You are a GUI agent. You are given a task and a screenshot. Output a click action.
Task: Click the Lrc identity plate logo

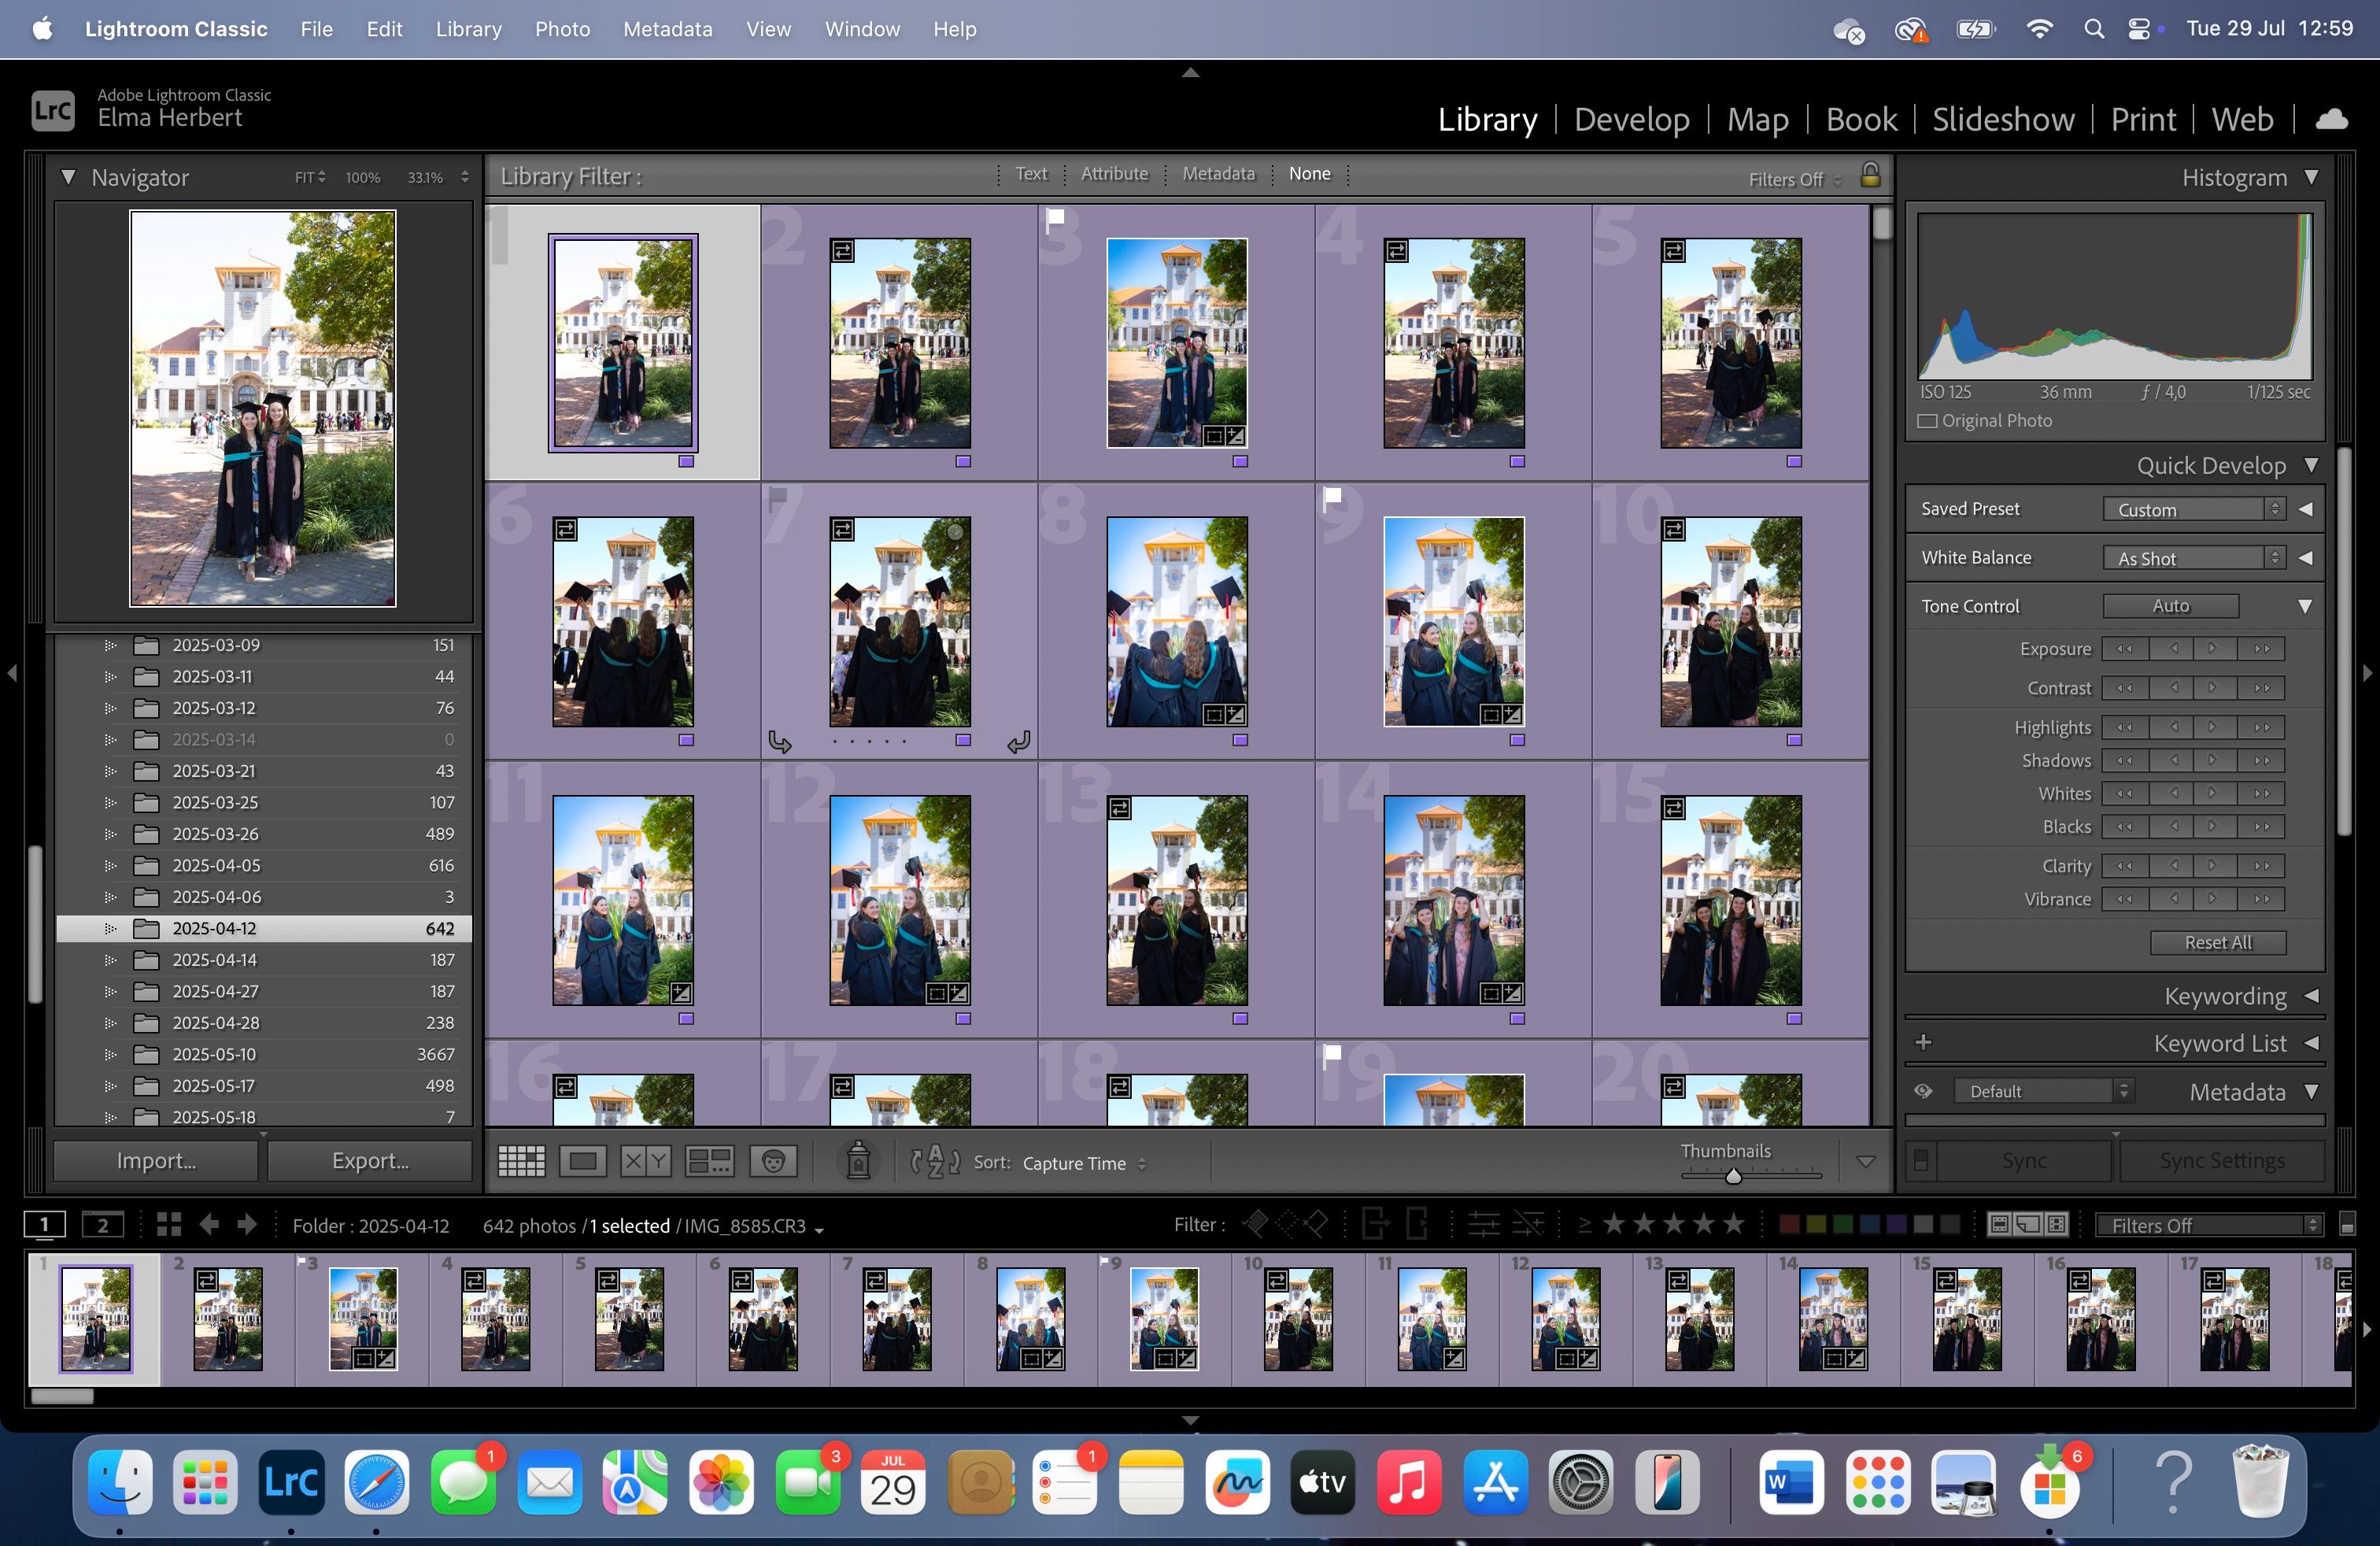52,110
